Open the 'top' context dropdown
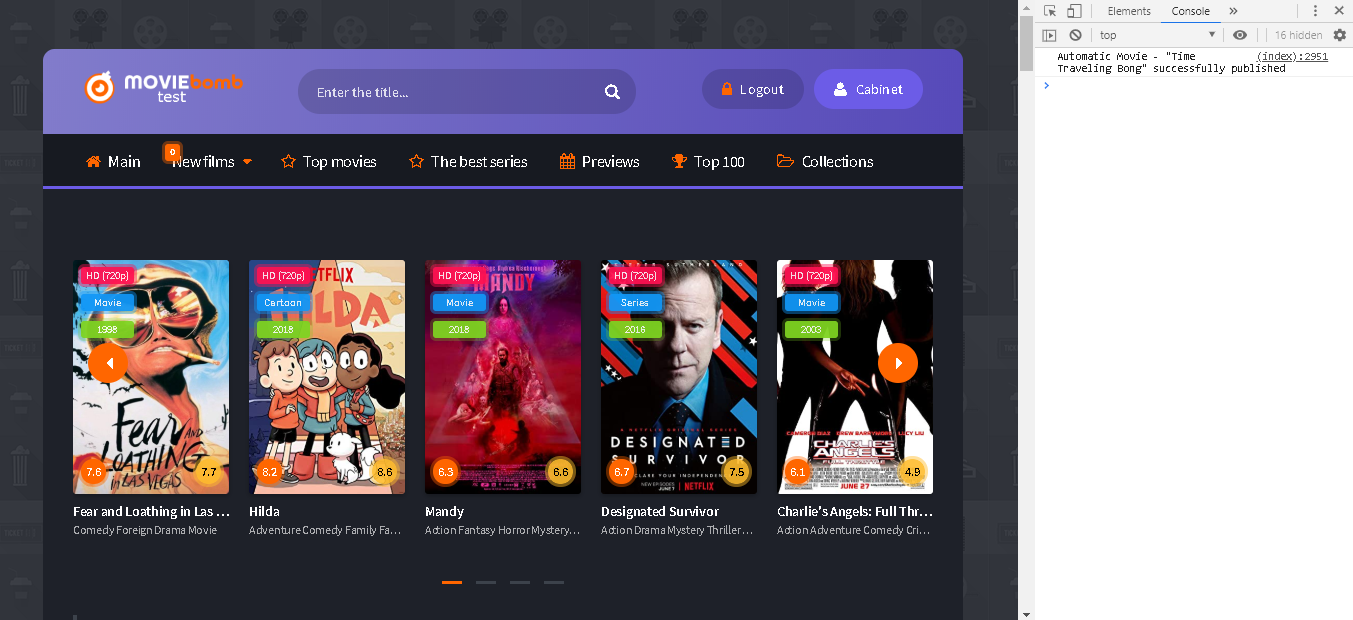This screenshot has width=1353, height=620. [x=1157, y=35]
